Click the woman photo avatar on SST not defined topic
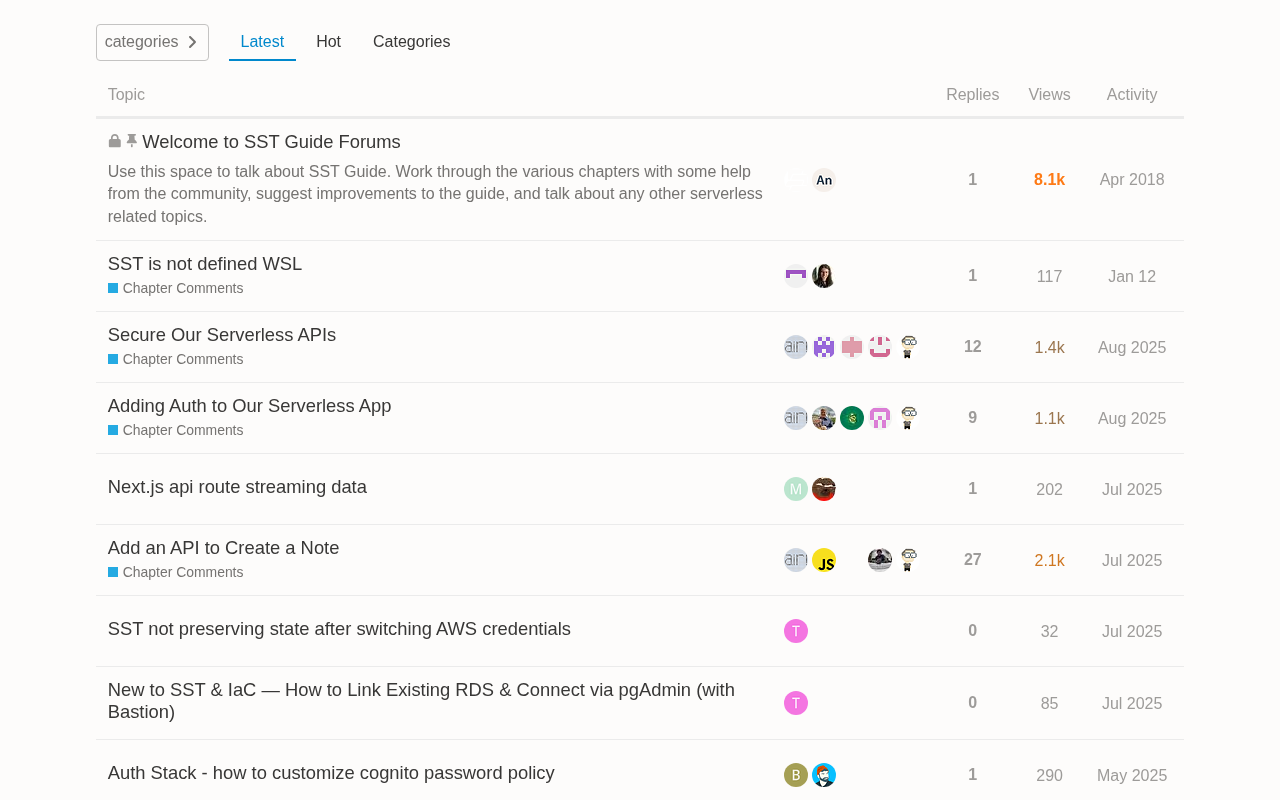1280x800 pixels. [823, 276]
